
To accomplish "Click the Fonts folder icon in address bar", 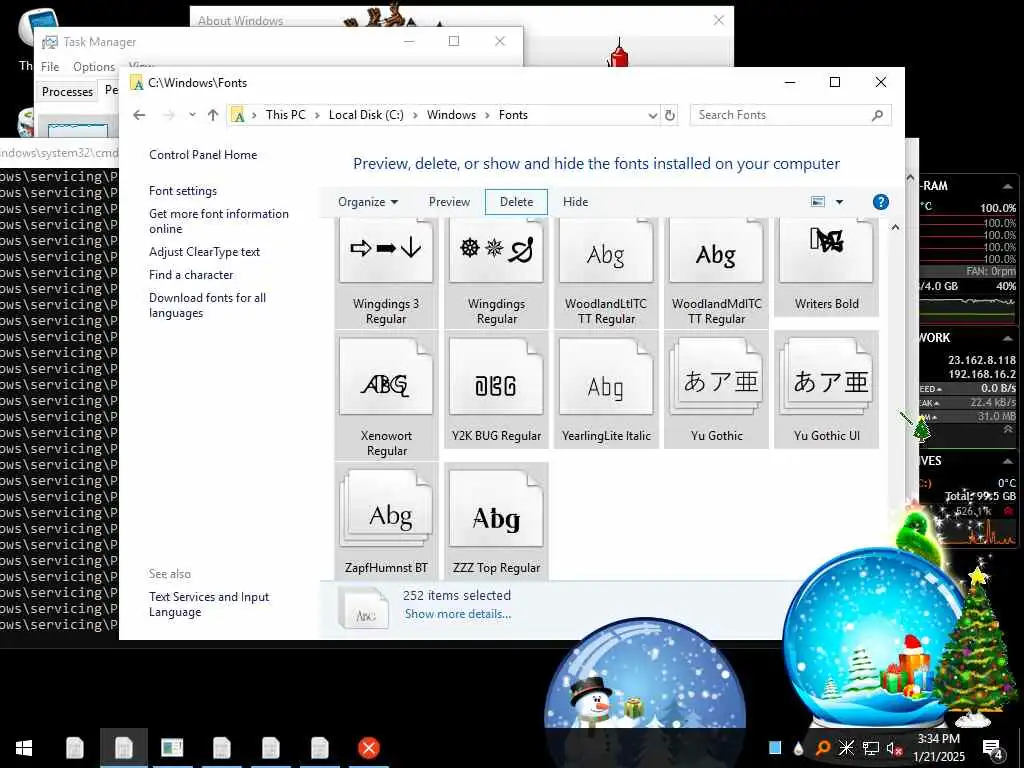I will click(238, 115).
